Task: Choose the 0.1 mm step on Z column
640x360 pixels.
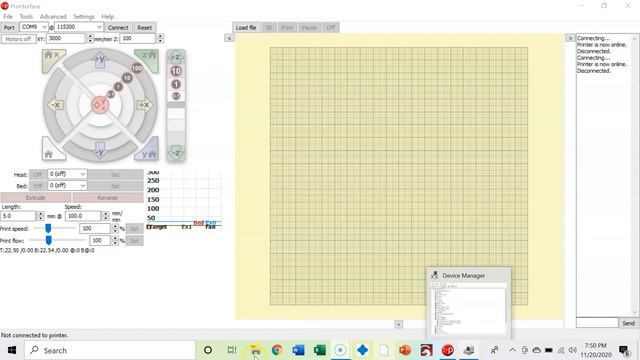Action: pyautogui.click(x=176, y=96)
